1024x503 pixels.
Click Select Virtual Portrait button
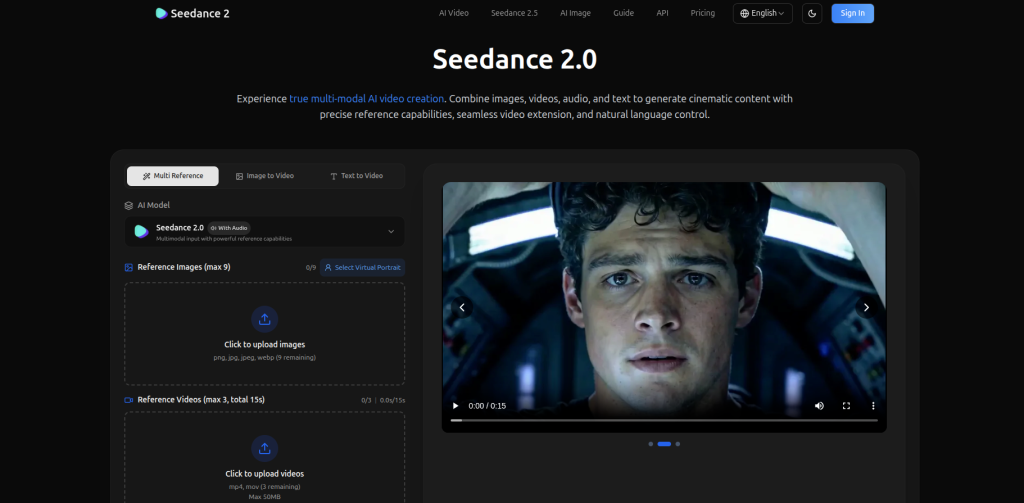(362, 267)
